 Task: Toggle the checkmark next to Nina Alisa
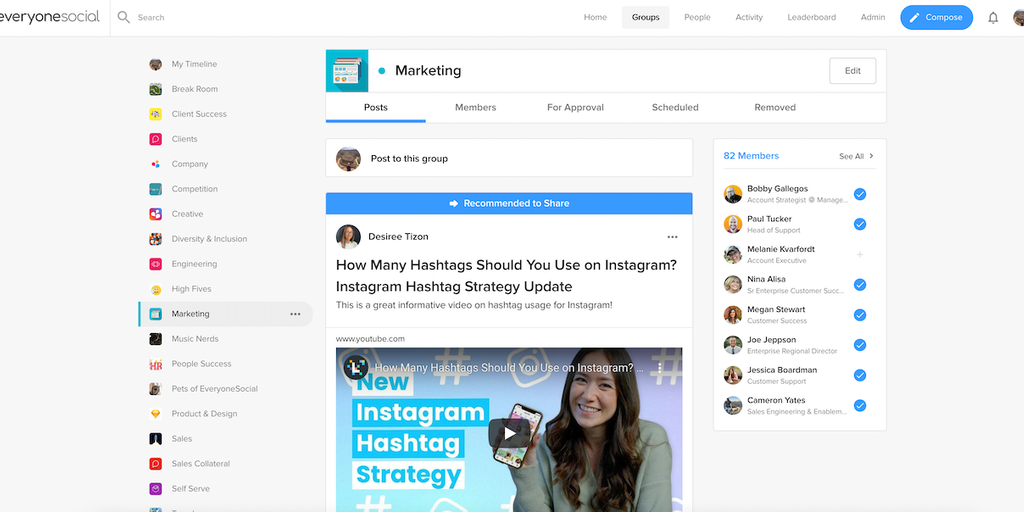pyautogui.click(x=860, y=285)
